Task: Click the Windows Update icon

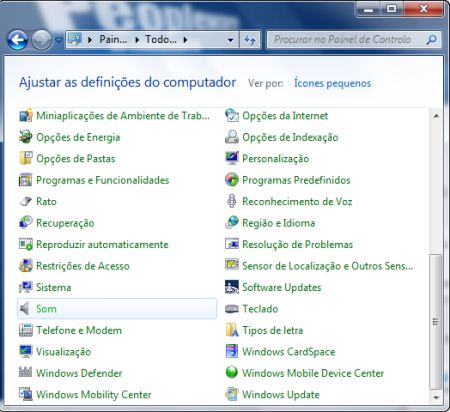Action: click(x=232, y=394)
